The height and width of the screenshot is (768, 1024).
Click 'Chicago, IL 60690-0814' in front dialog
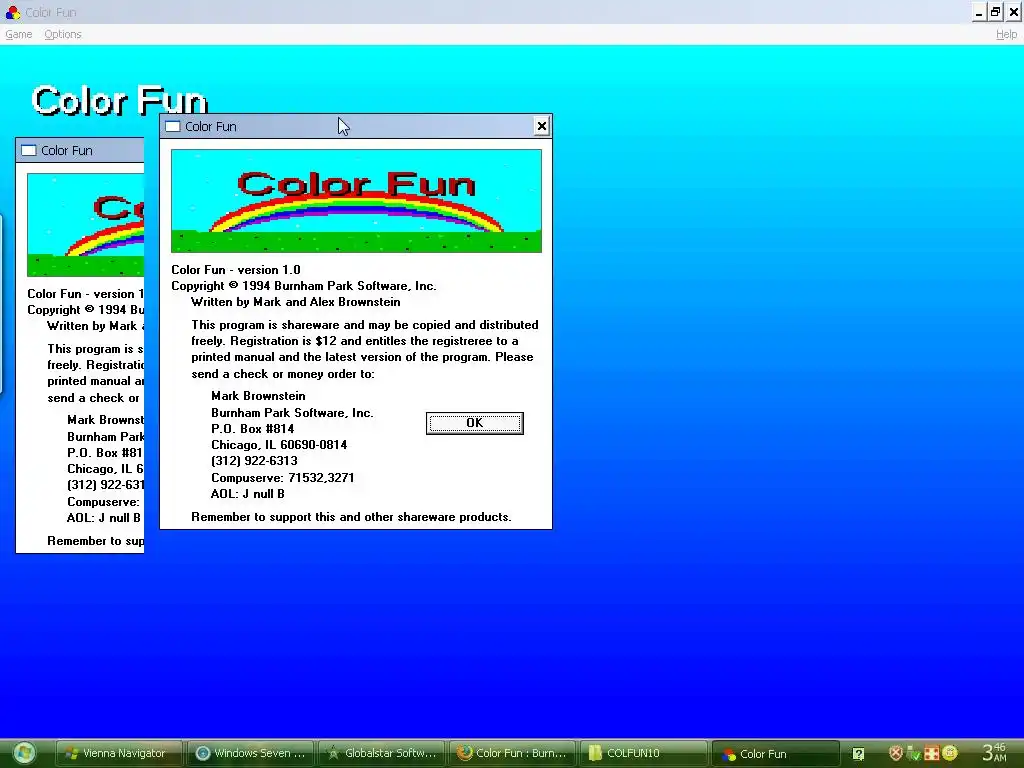click(x=279, y=445)
